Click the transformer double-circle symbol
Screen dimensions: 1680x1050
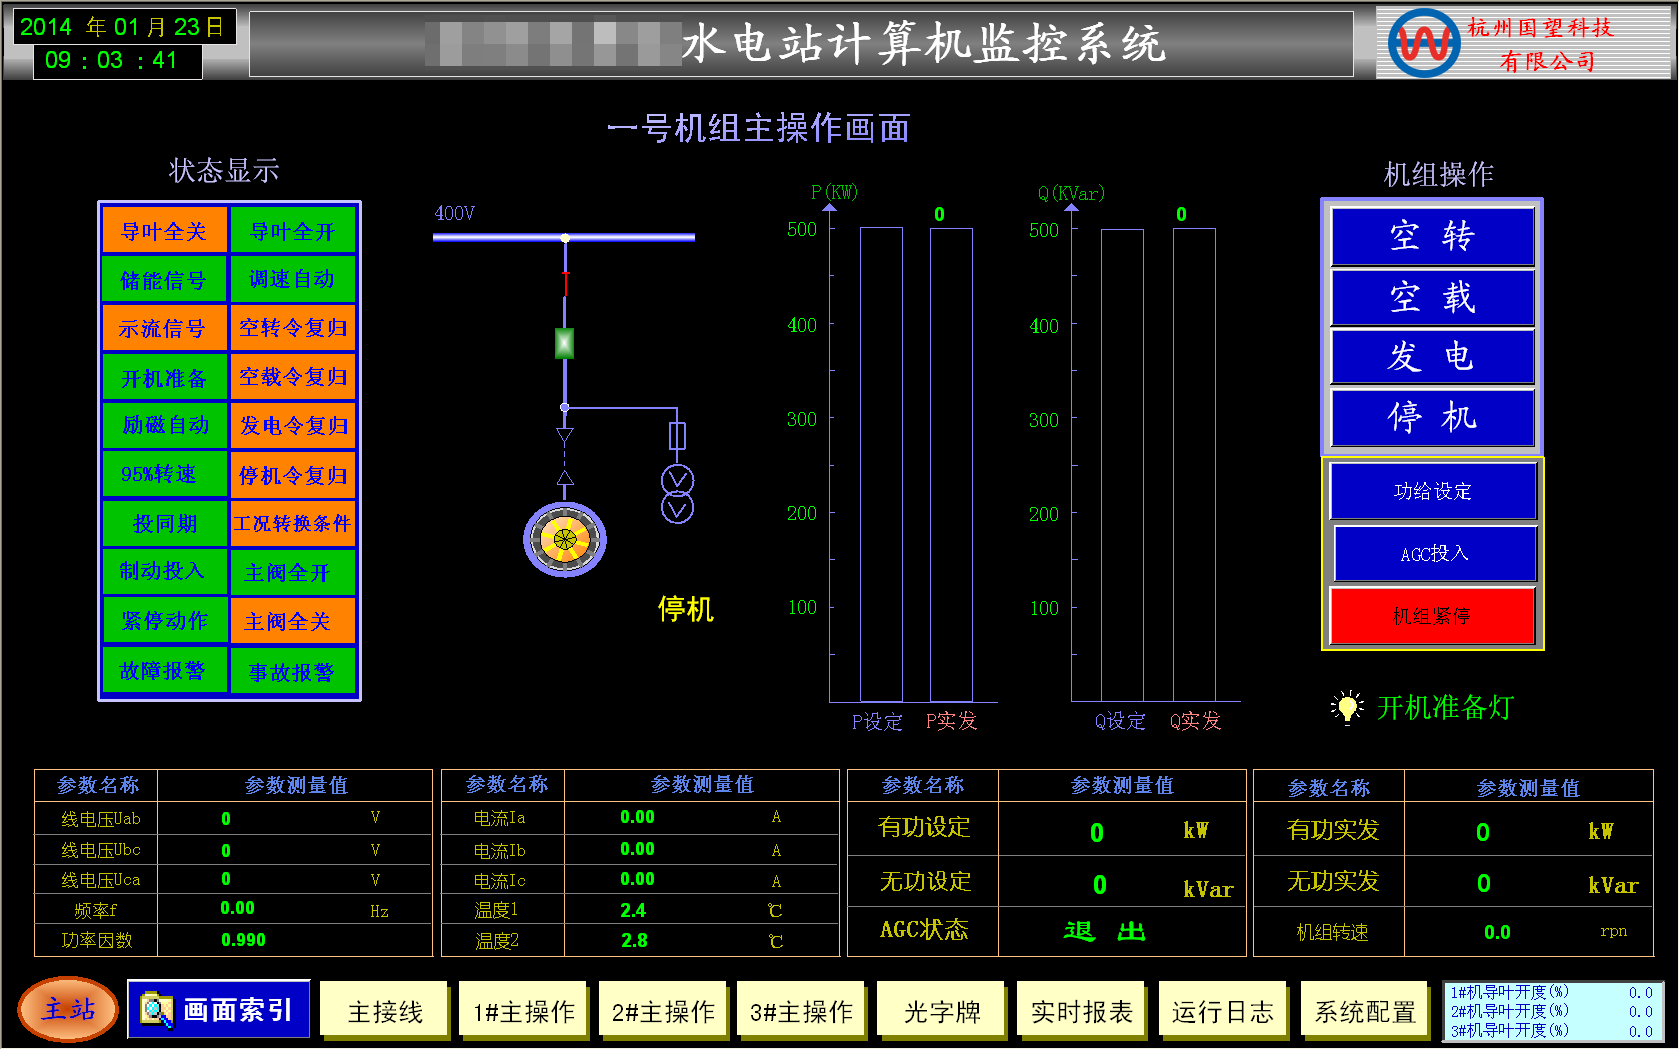click(677, 494)
